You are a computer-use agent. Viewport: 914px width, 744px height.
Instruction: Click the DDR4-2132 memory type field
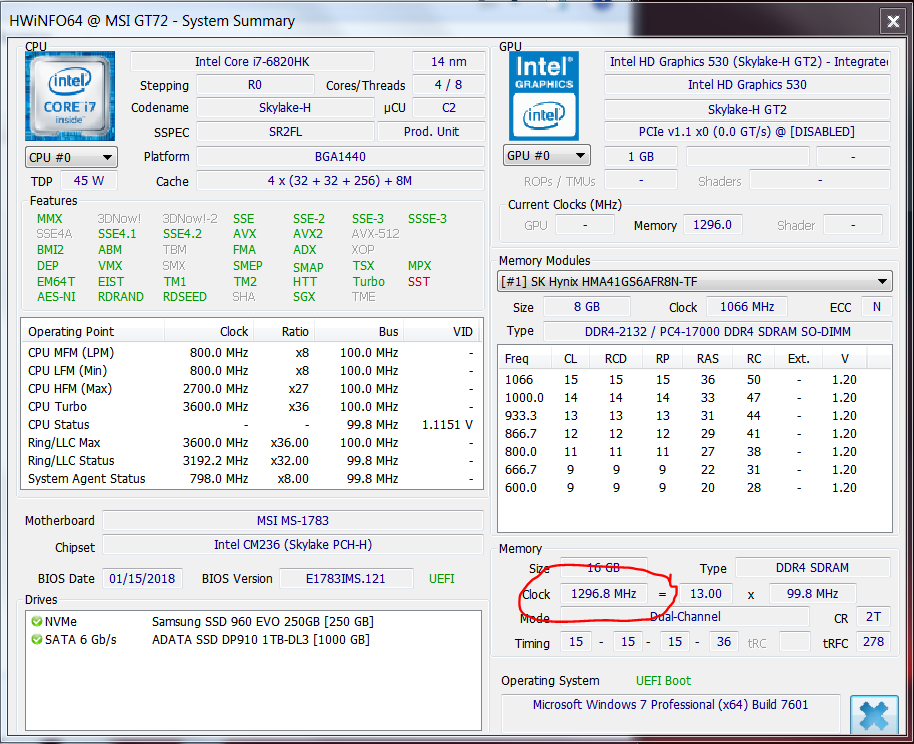click(x=718, y=332)
